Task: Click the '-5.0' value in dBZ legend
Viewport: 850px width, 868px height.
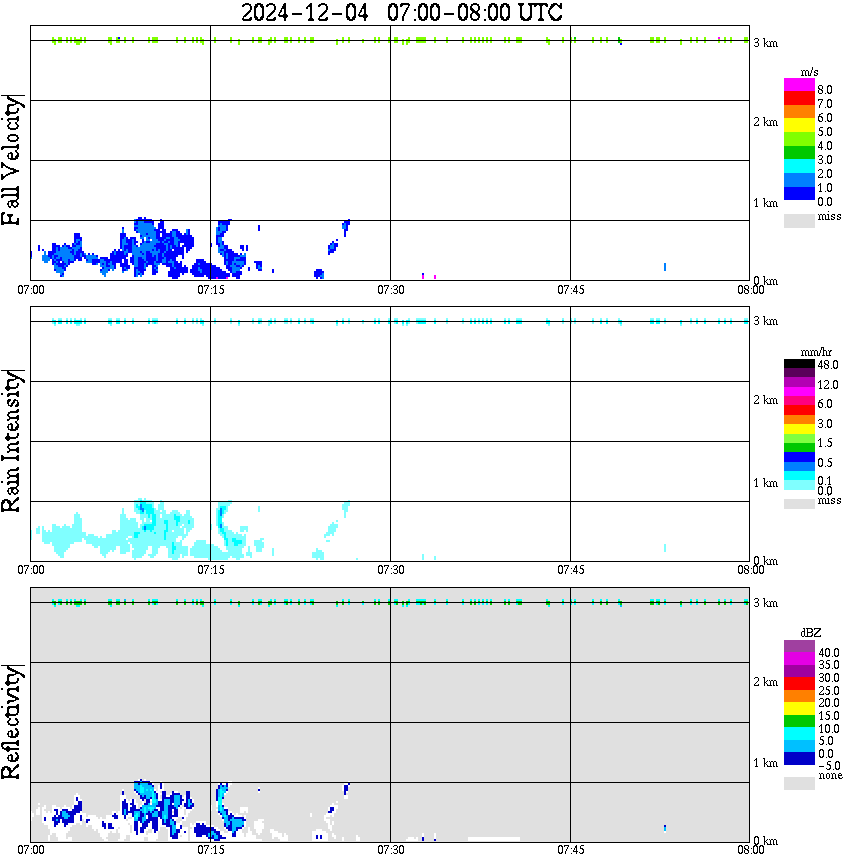Action: [829, 766]
